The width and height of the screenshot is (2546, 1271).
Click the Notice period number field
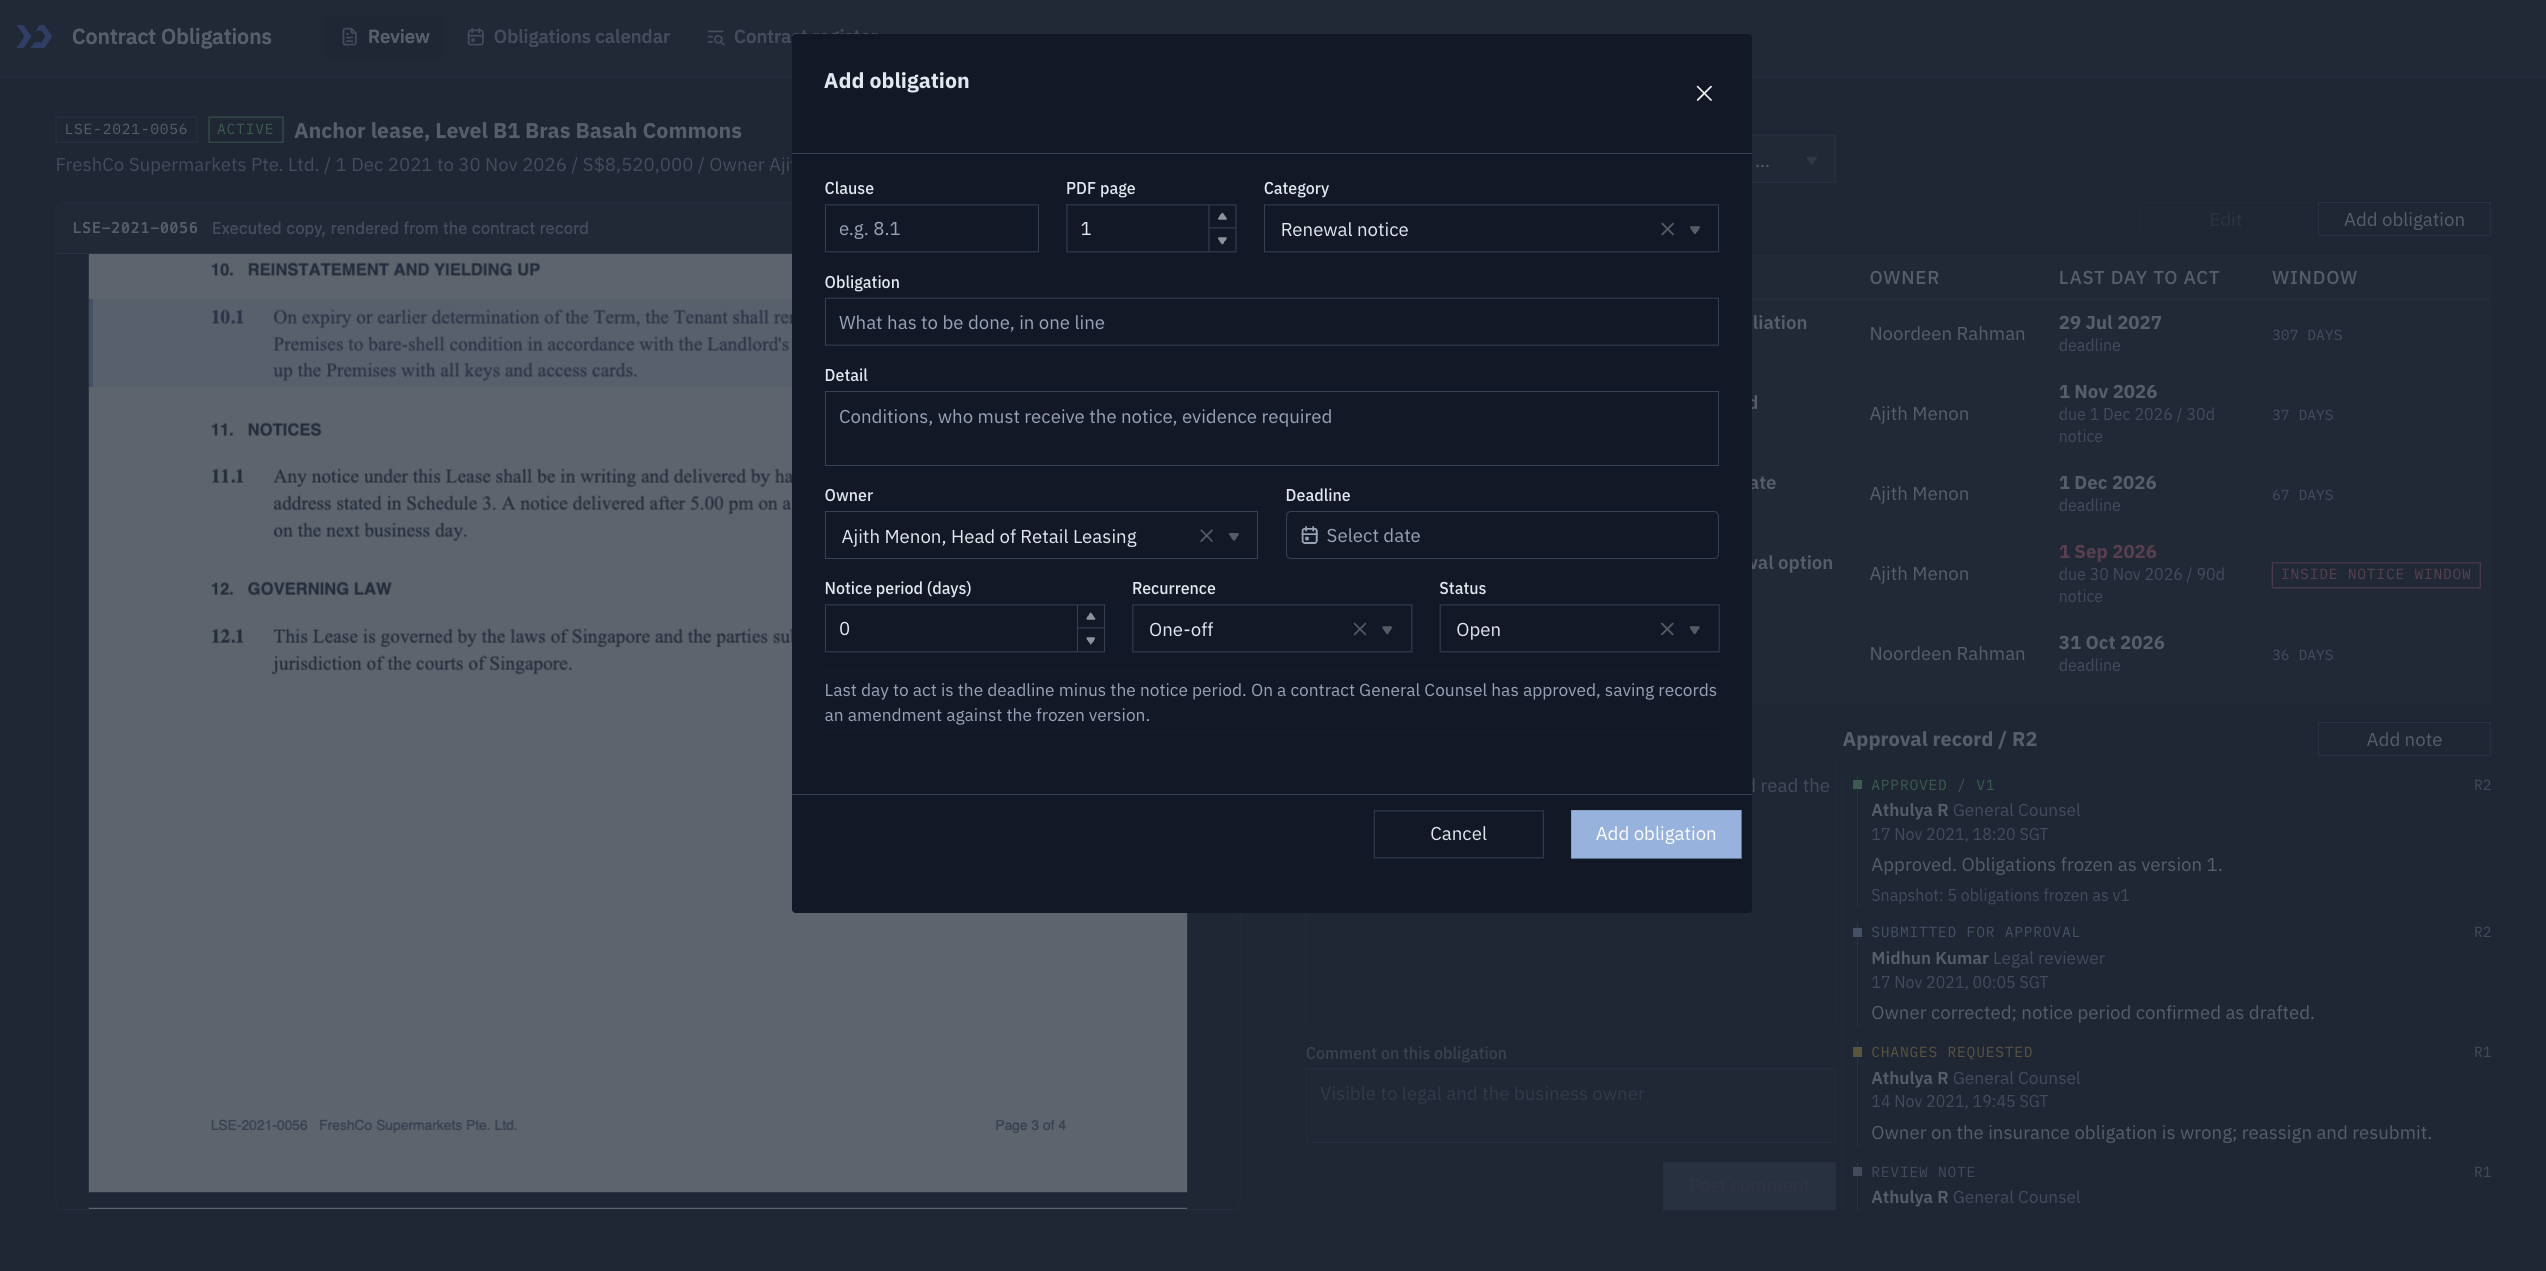click(x=951, y=628)
